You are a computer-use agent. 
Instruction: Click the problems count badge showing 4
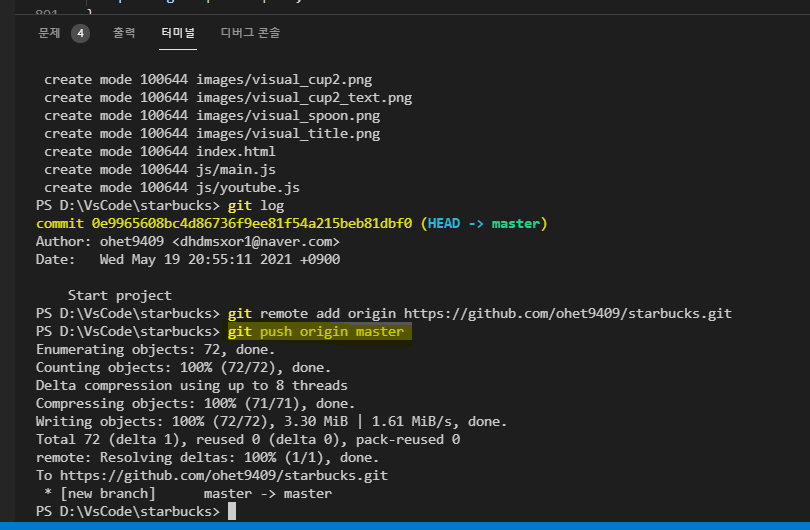coord(80,34)
